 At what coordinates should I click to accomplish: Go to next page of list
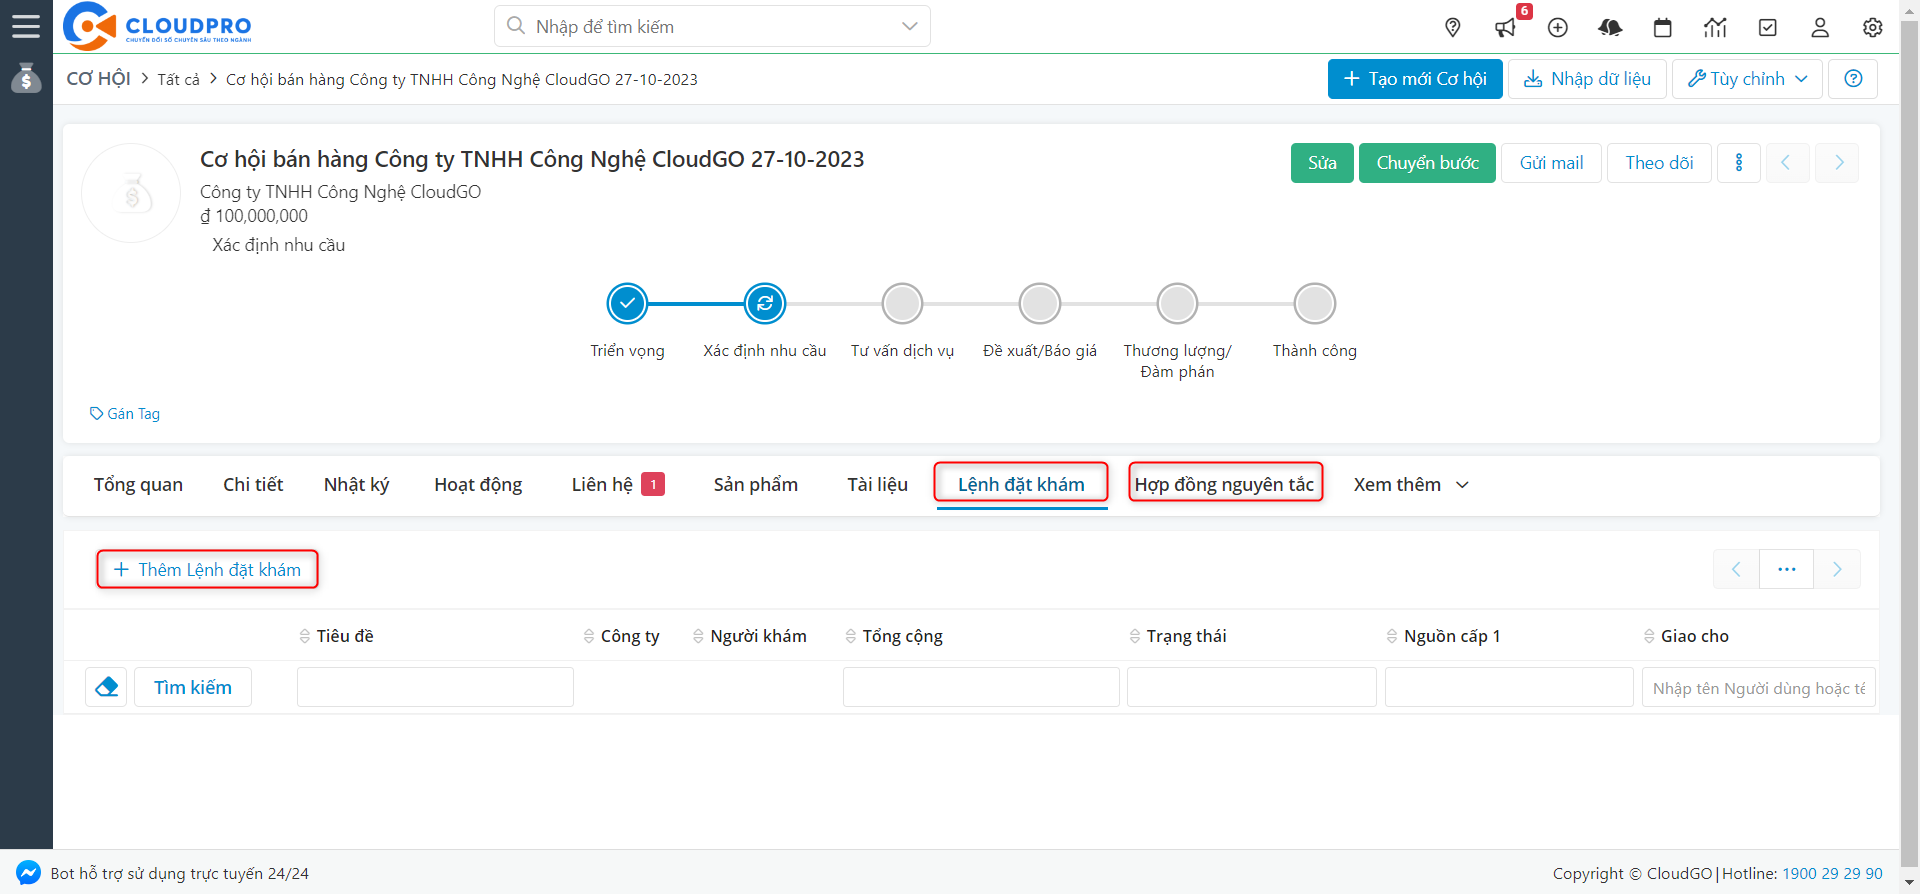1837,569
